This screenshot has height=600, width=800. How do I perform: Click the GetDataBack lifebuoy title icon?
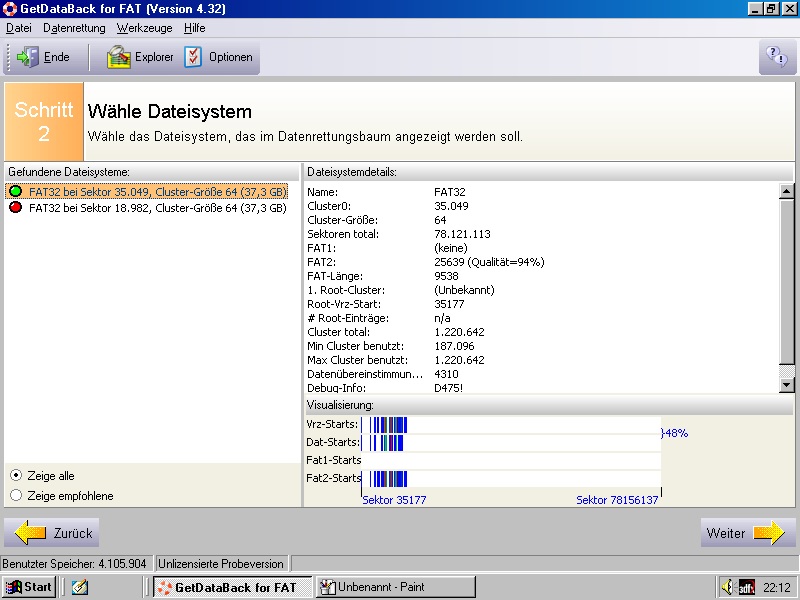(x=10, y=9)
